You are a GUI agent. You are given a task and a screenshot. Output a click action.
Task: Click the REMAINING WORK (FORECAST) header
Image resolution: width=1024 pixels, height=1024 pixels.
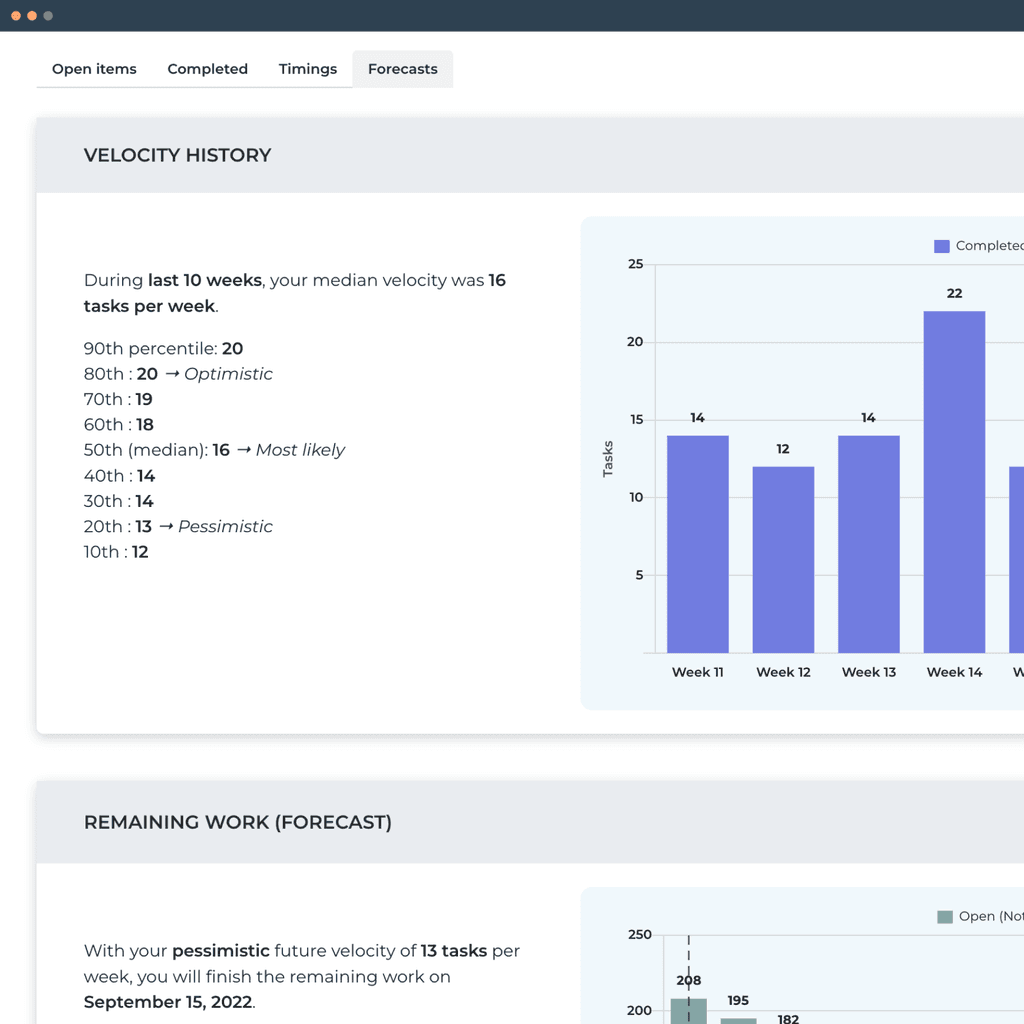(x=237, y=822)
